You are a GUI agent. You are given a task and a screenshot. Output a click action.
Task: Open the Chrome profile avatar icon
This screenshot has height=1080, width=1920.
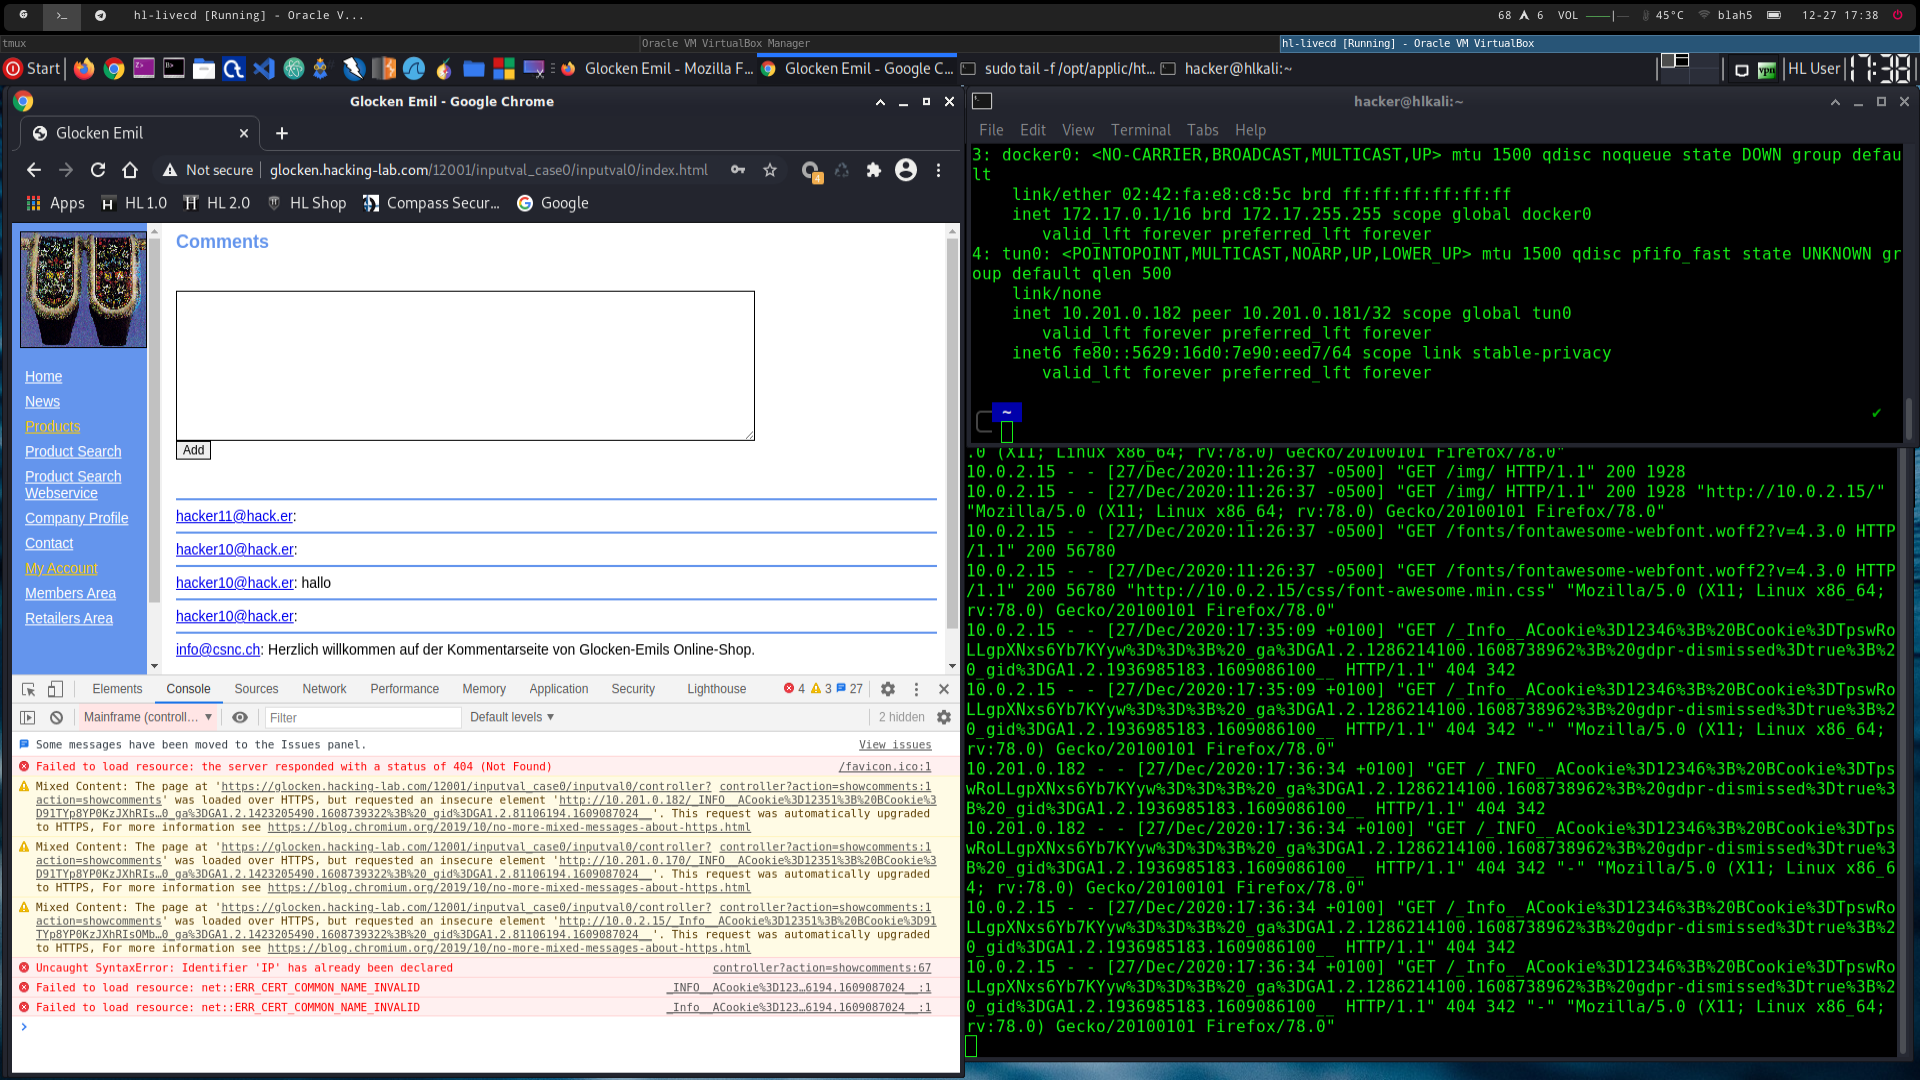pos(906,170)
